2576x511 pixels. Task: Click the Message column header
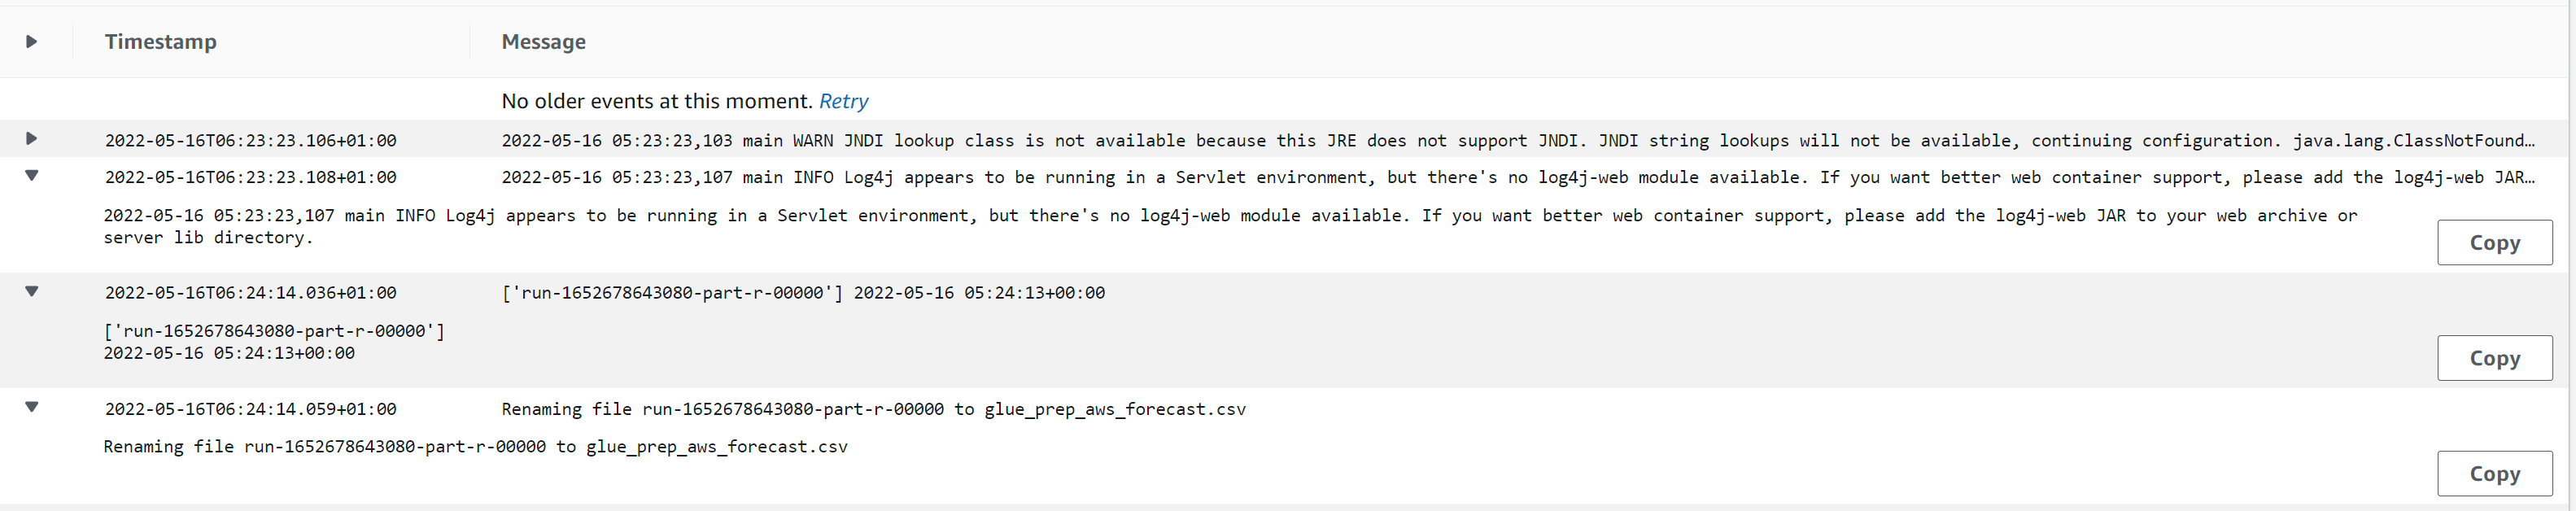543,42
